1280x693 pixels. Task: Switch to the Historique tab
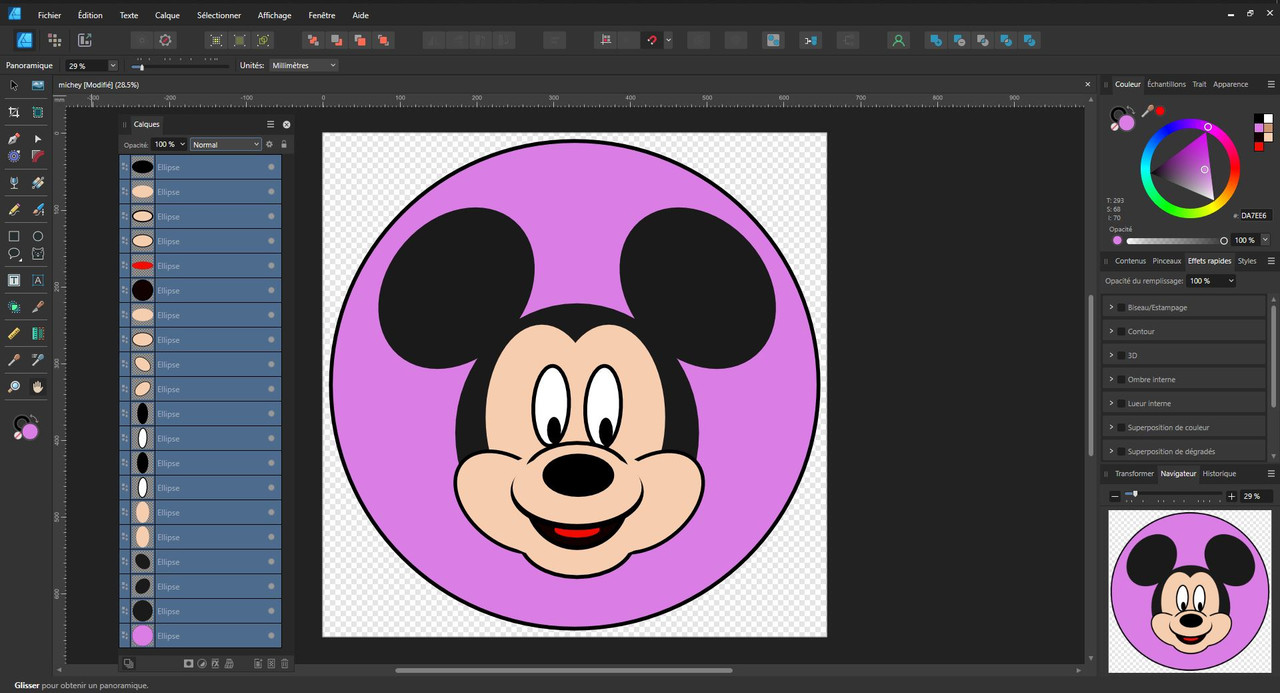1219,473
